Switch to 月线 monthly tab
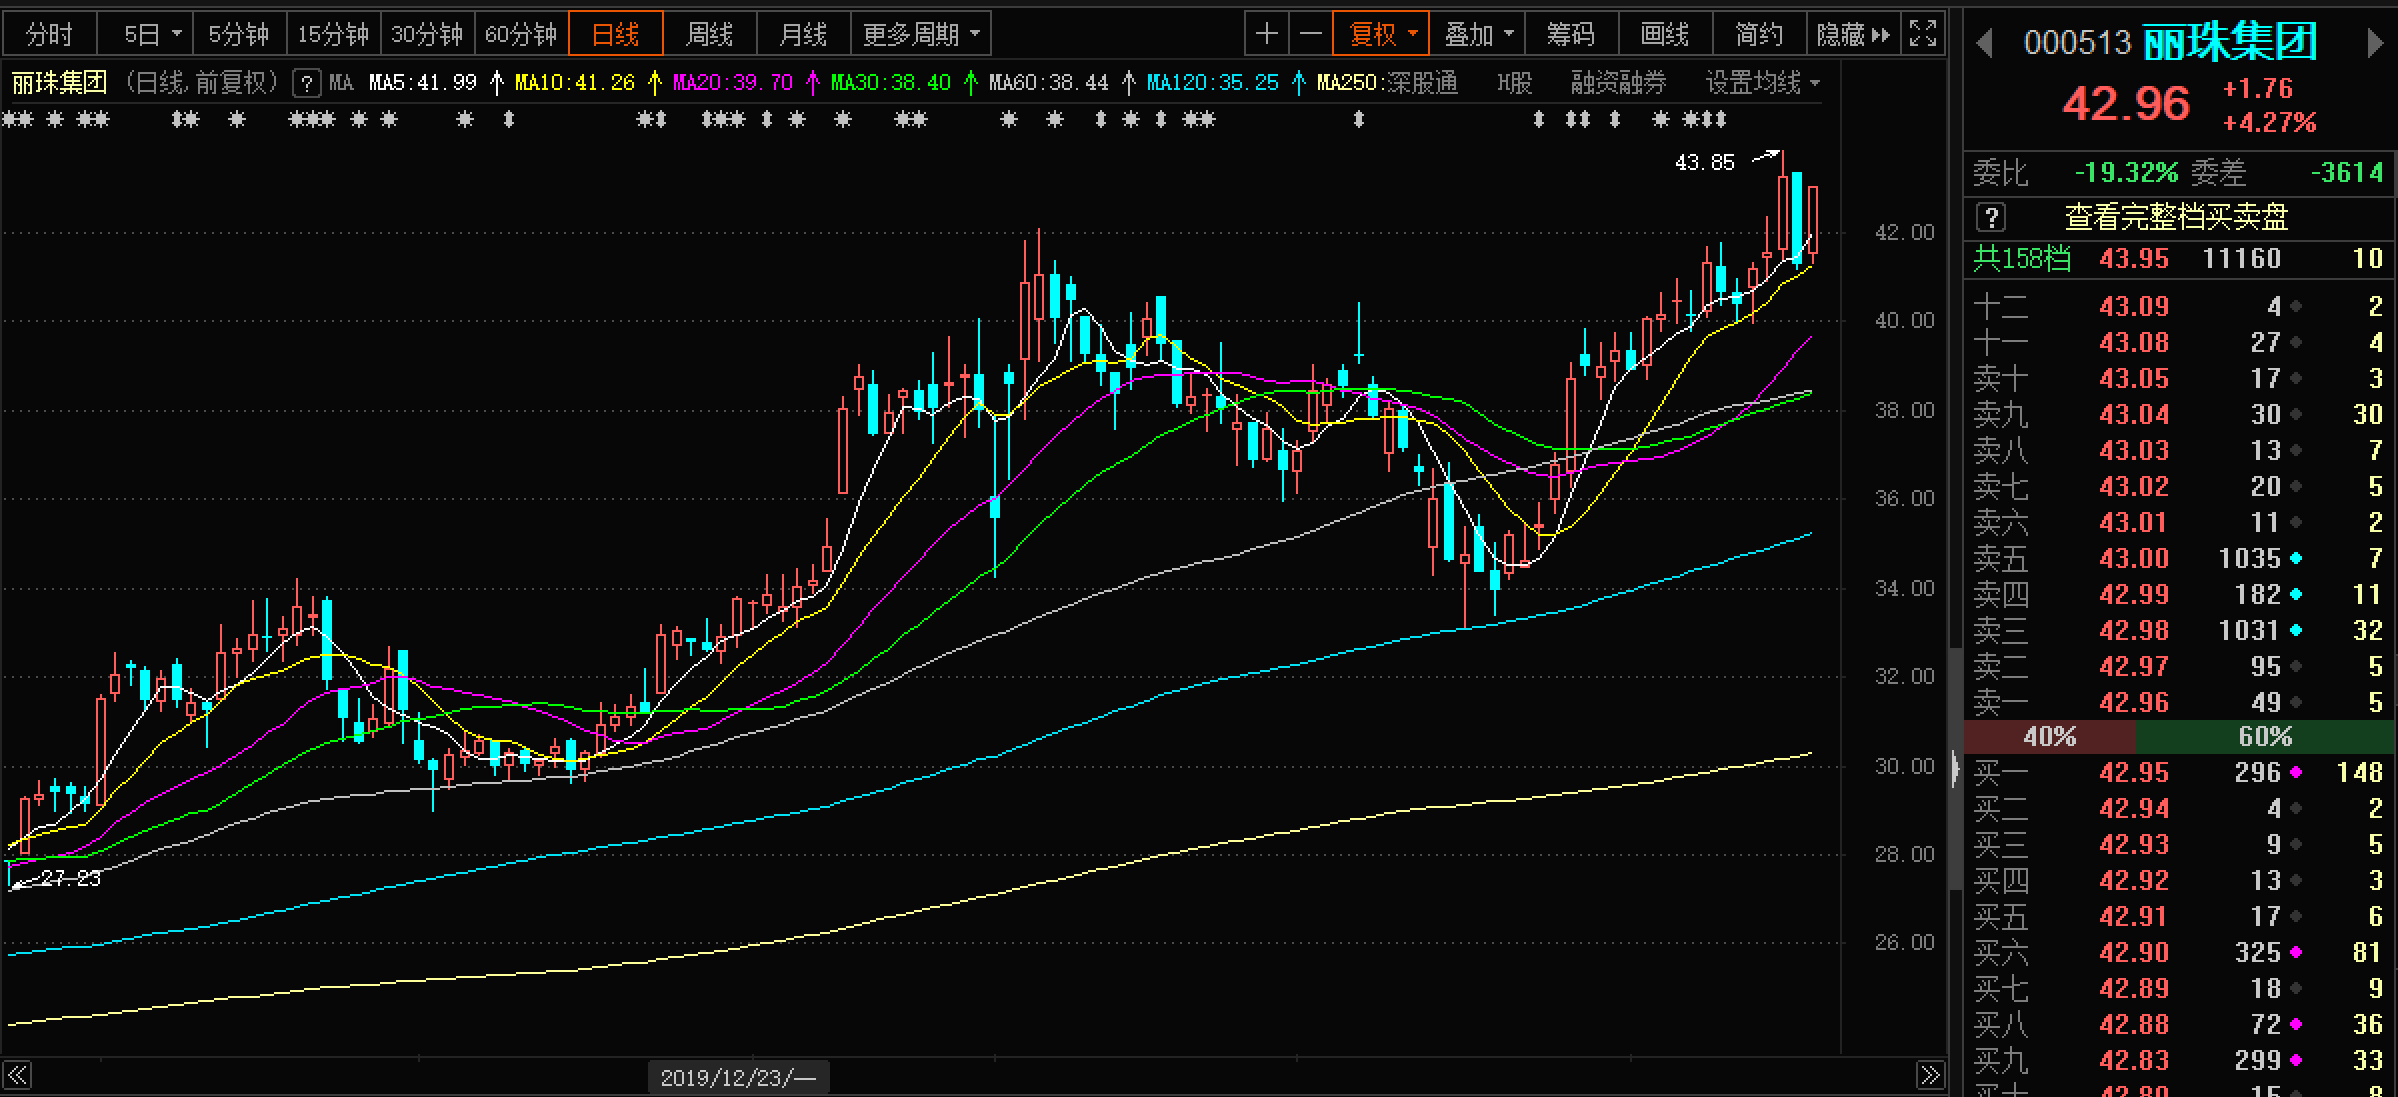 [804, 34]
